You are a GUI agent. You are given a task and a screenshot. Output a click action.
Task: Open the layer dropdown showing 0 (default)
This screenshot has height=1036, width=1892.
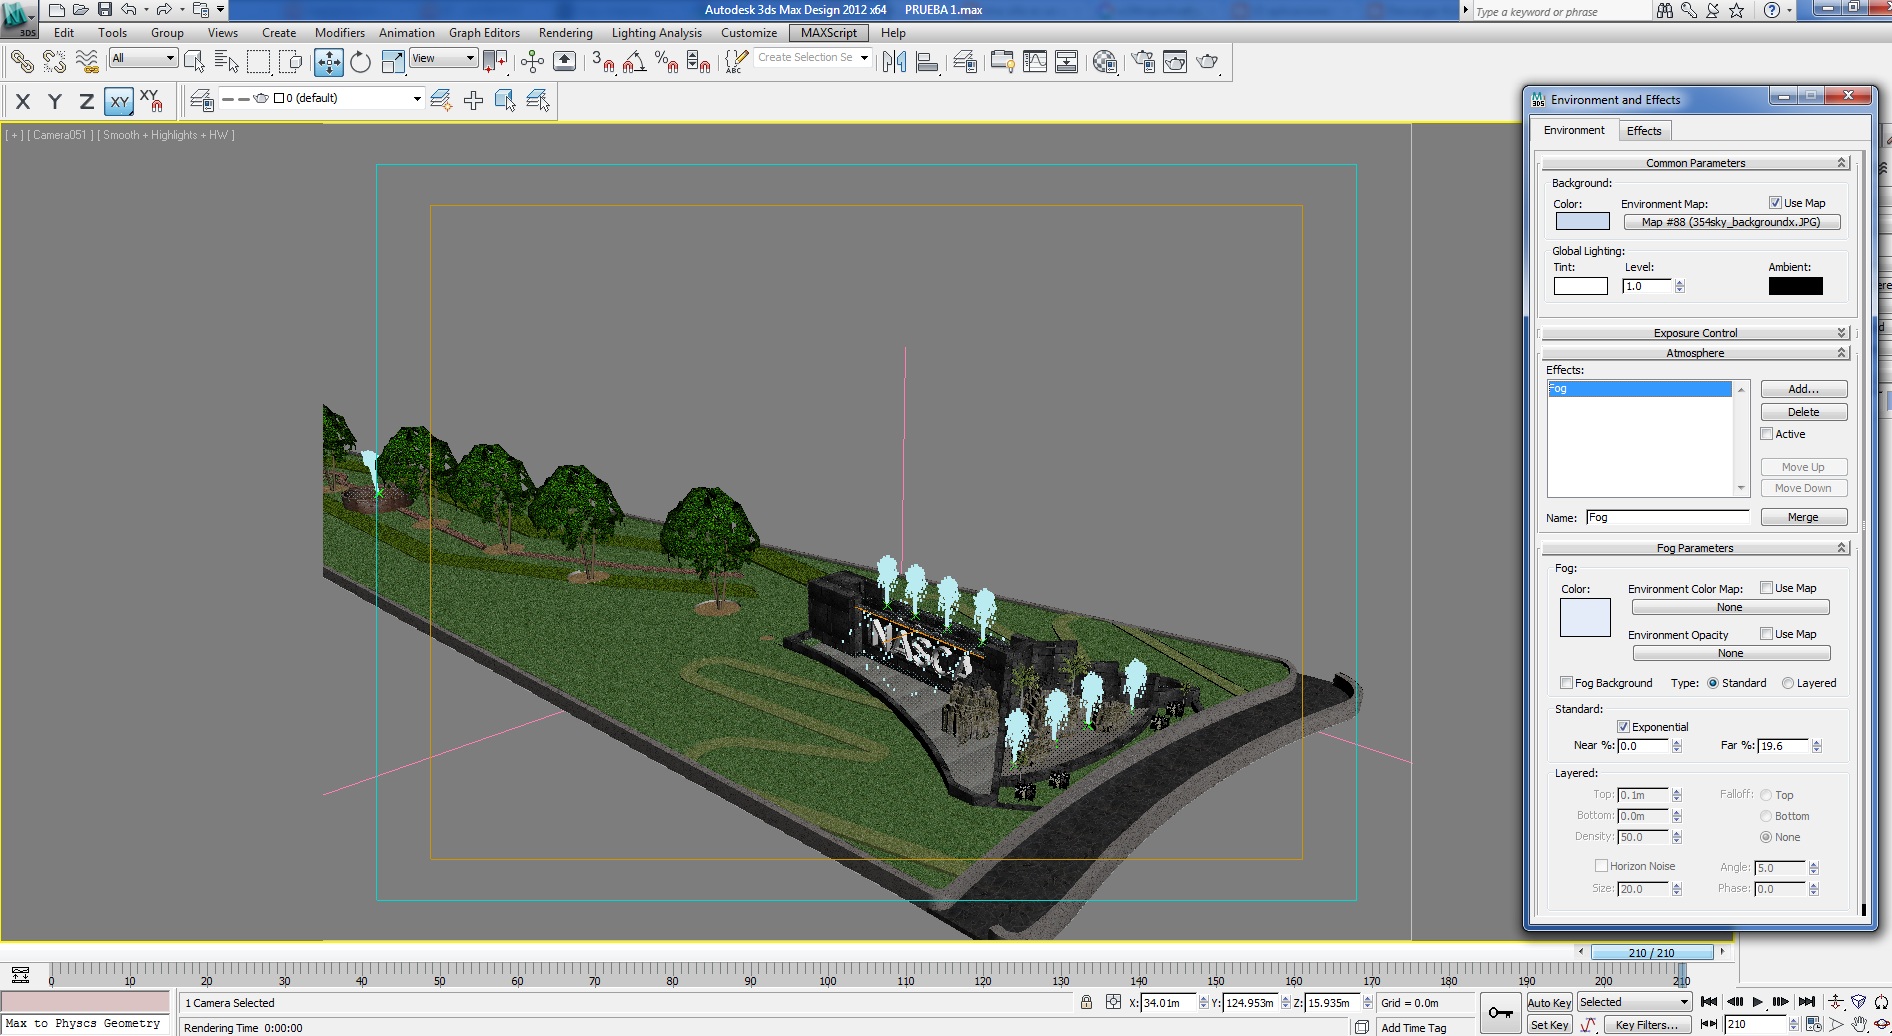[417, 98]
